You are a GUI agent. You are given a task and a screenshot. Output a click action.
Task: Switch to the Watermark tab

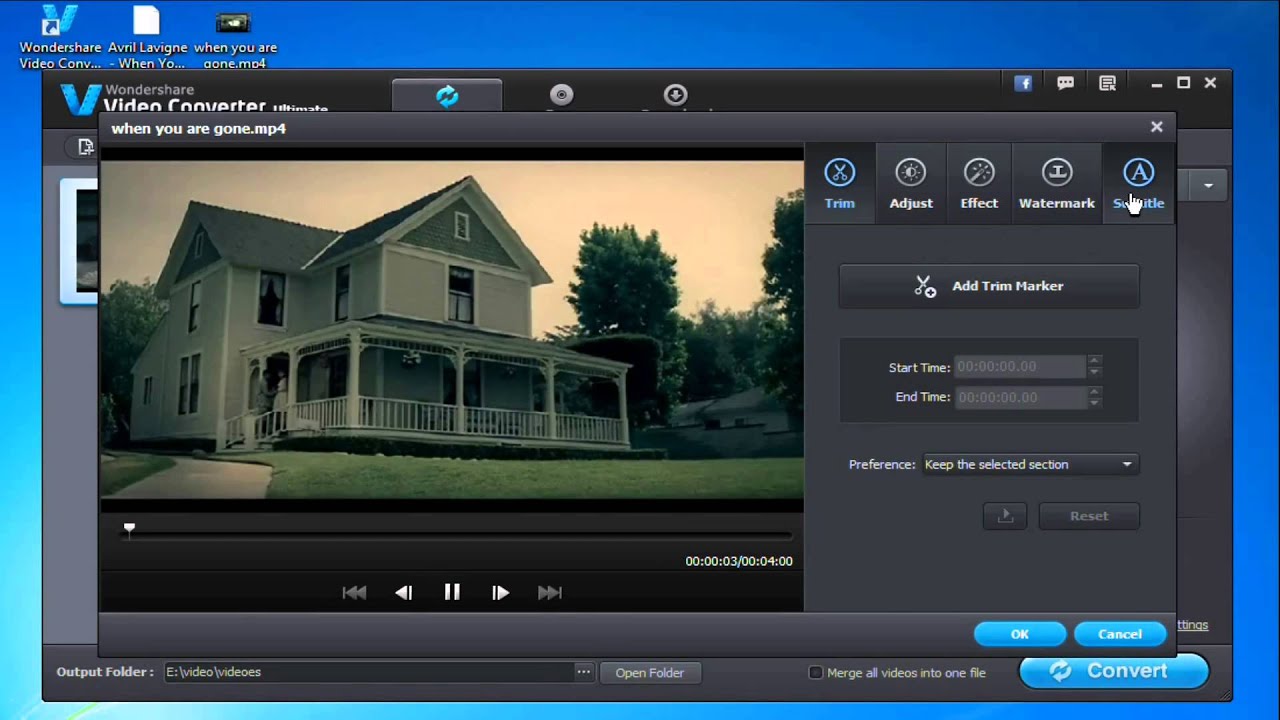(1056, 184)
